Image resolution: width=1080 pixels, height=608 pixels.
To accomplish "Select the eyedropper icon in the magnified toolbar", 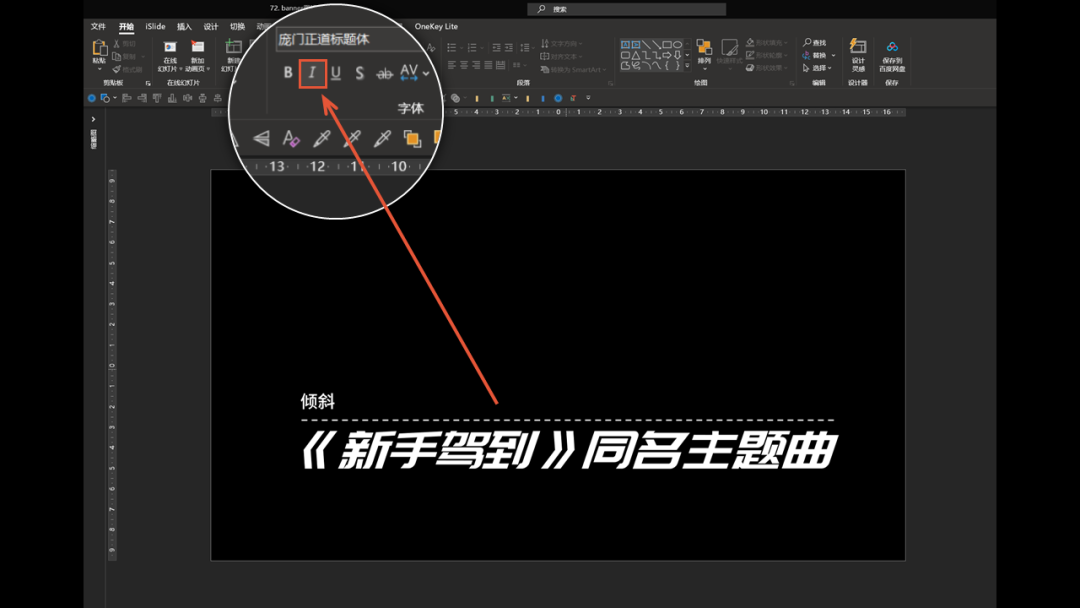I will 320,138.
